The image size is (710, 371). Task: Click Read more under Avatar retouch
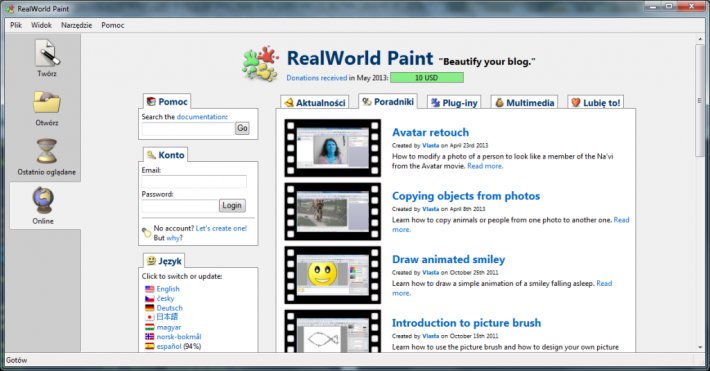click(485, 166)
